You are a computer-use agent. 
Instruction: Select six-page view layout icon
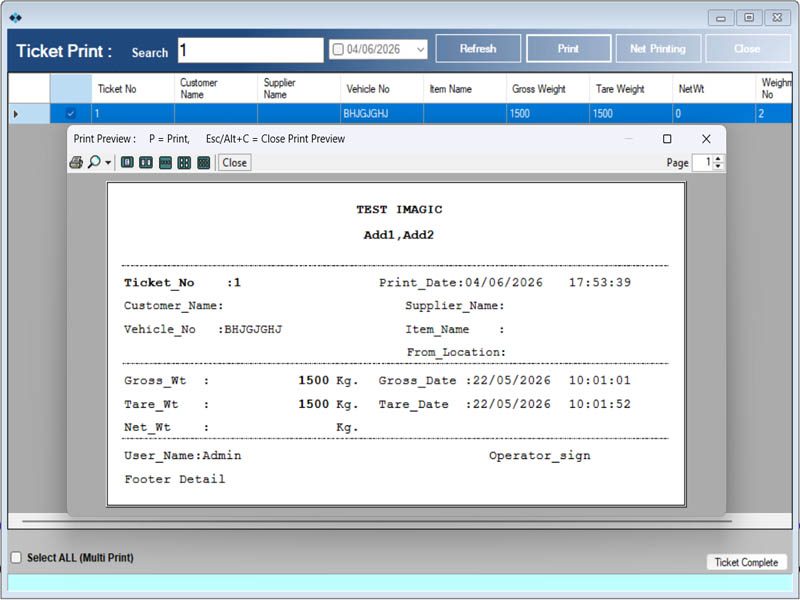(204, 163)
